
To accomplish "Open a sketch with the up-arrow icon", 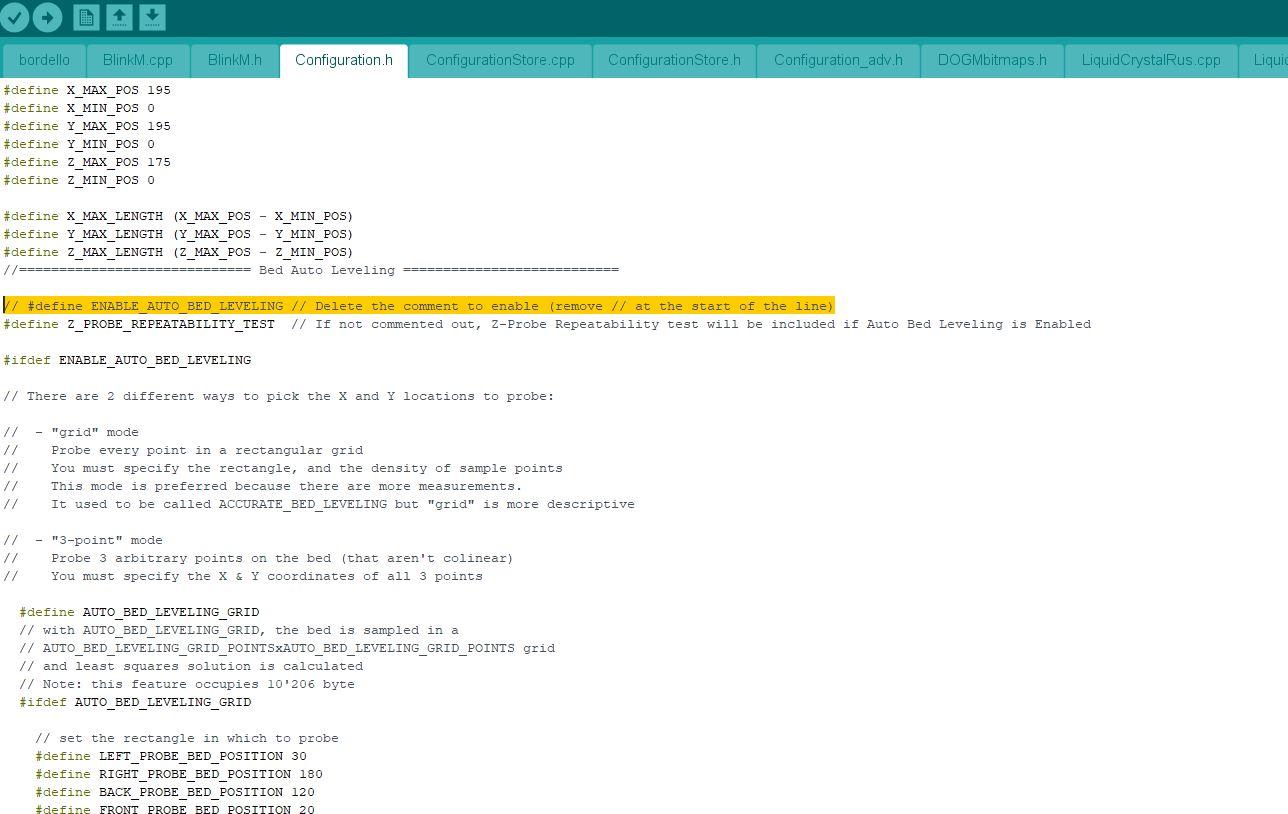I will click(x=119, y=17).
